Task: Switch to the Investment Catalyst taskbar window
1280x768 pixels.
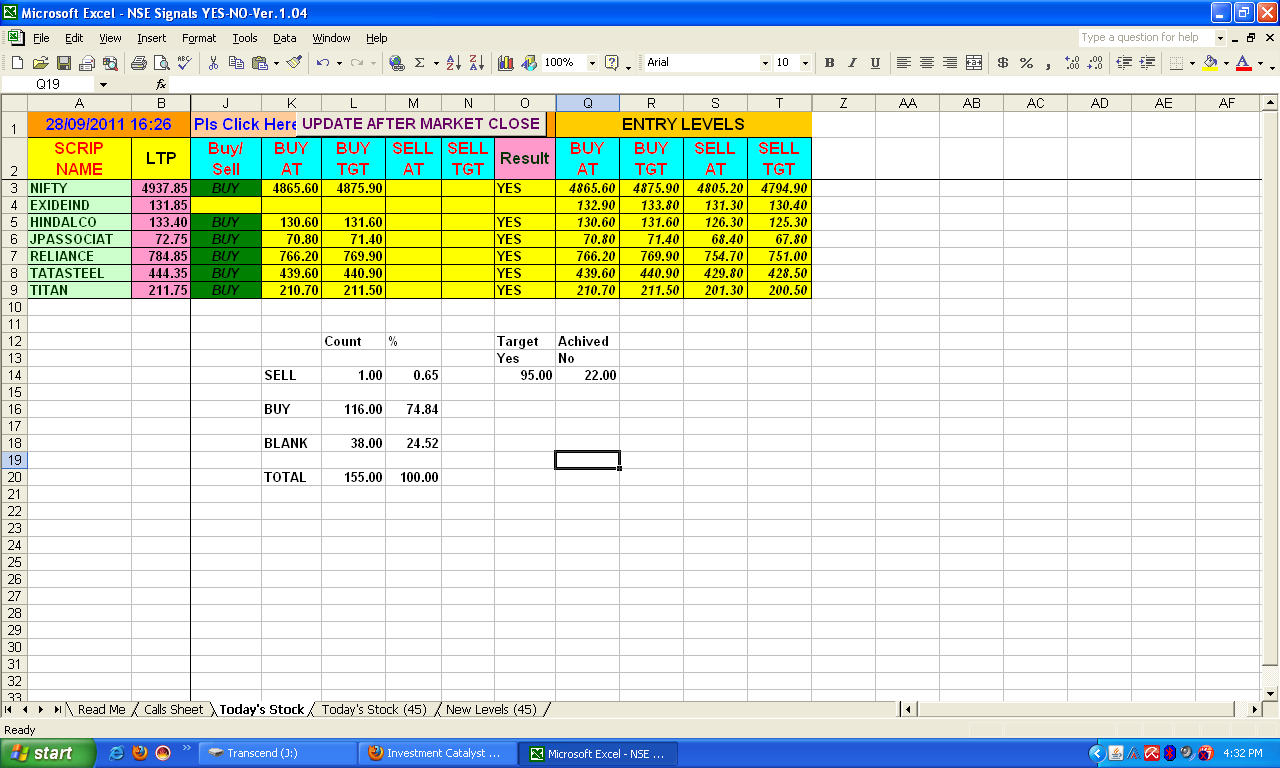Action: click(x=438, y=753)
